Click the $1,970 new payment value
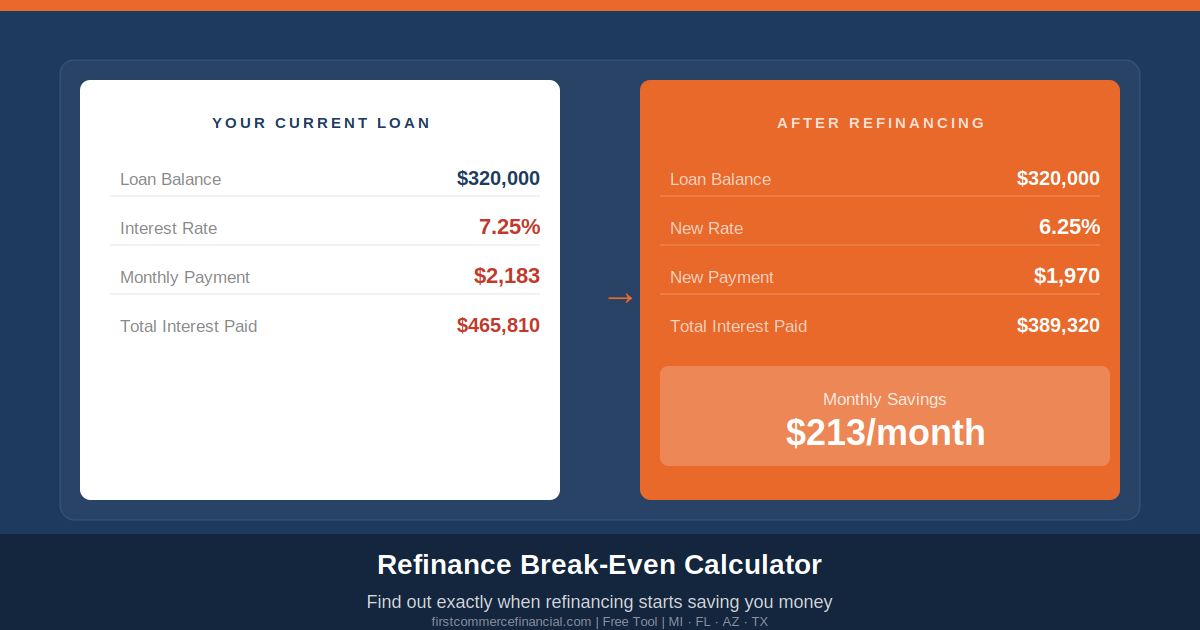Viewport: 1200px width, 630px height. [1066, 276]
